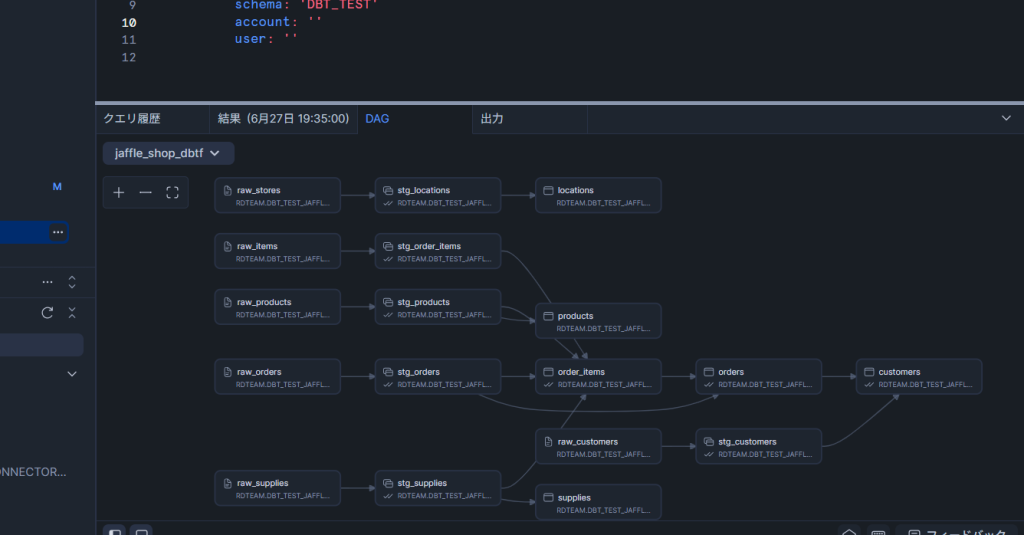Click the keyboard icon in bottom bar
This screenshot has width=1024, height=535.
[x=878, y=532]
